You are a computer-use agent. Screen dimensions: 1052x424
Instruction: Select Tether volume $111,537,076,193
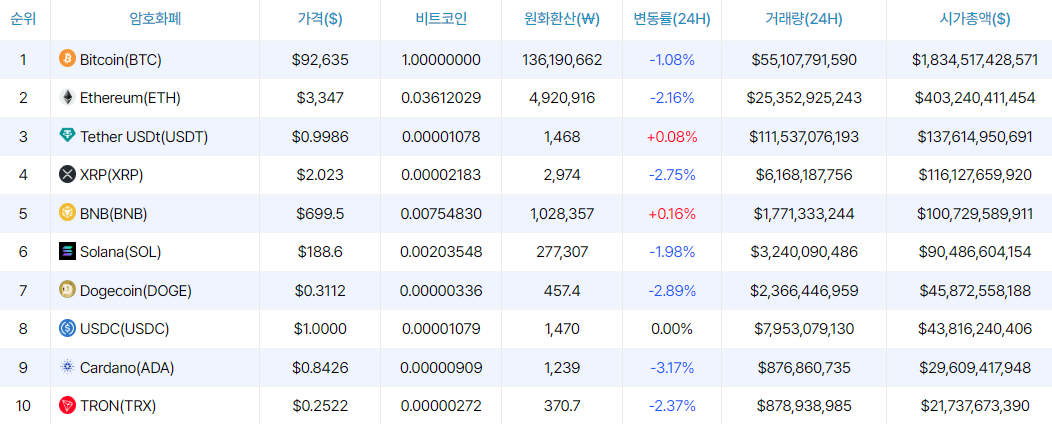click(804, 137)
